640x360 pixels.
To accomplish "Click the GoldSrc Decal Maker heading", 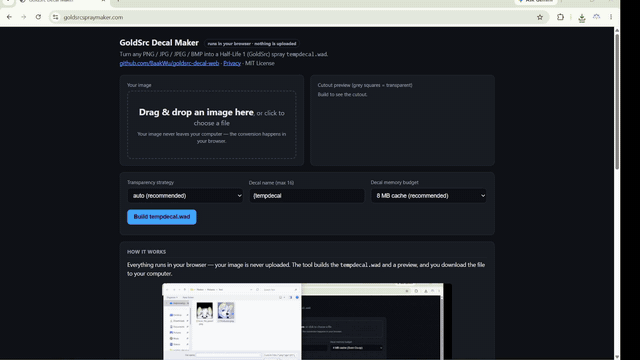I will pos(159,43).
